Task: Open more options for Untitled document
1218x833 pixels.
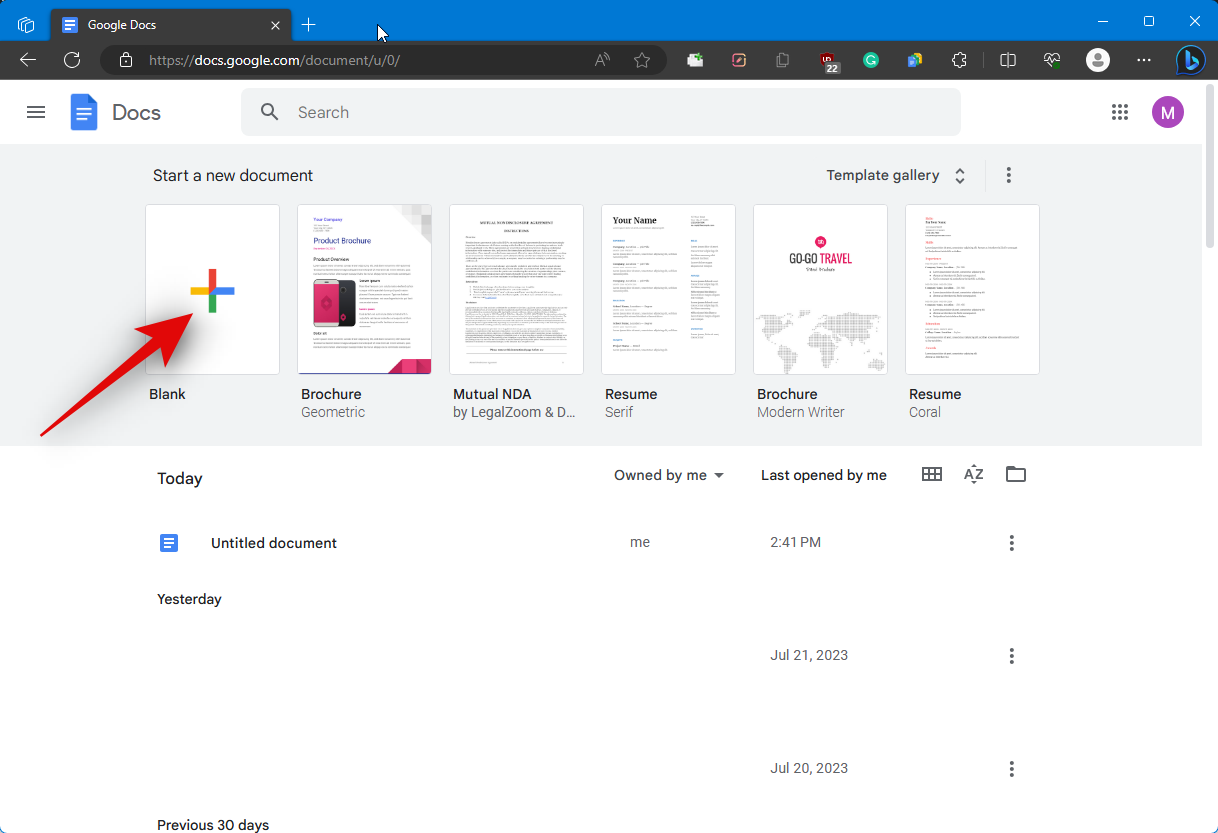Action: [x=1011, y=543]
